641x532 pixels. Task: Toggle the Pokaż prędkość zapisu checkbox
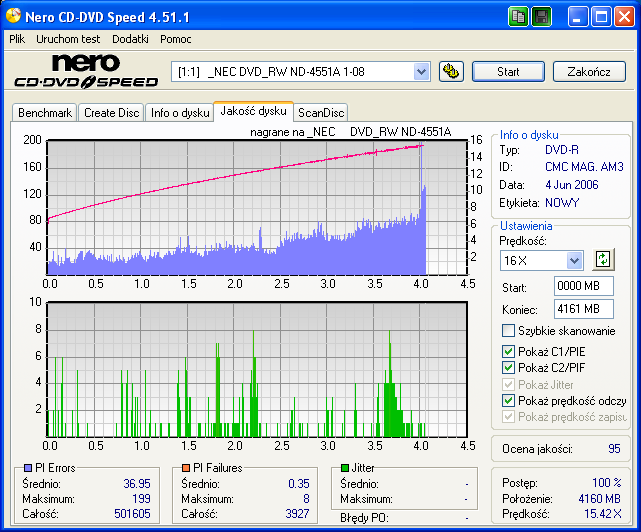[x=508, y=417]
